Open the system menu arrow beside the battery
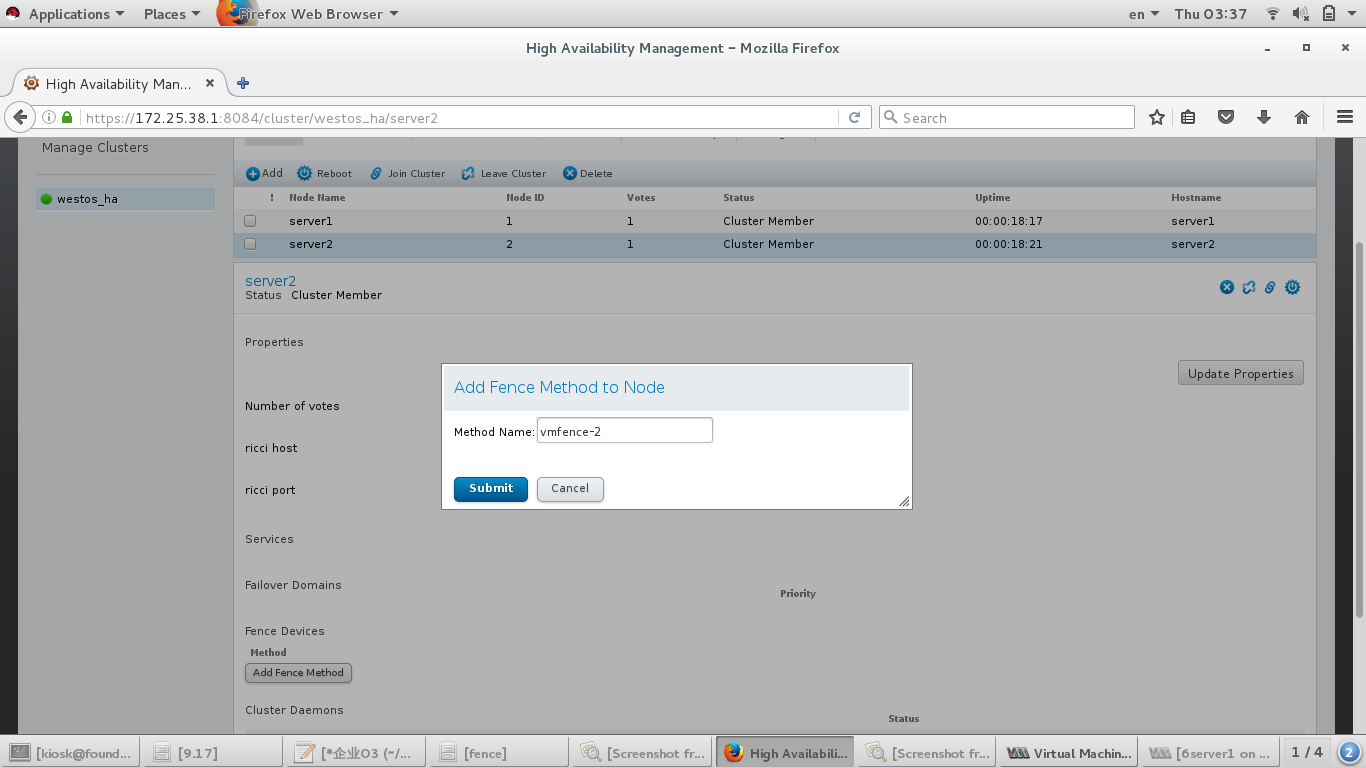Screen dimensions: 1366x768 (1351, 14)
